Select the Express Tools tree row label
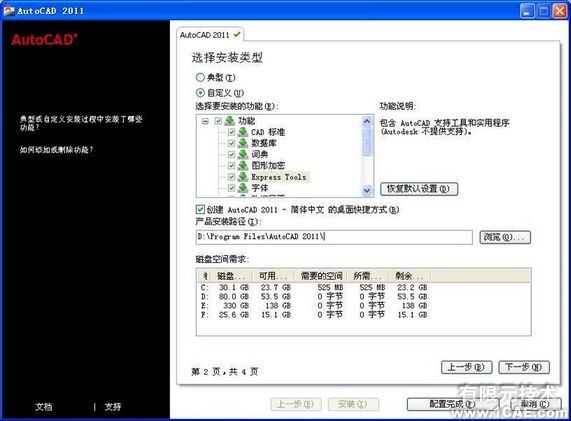Screen dimensions: 571x421 (x=279, y=177)
